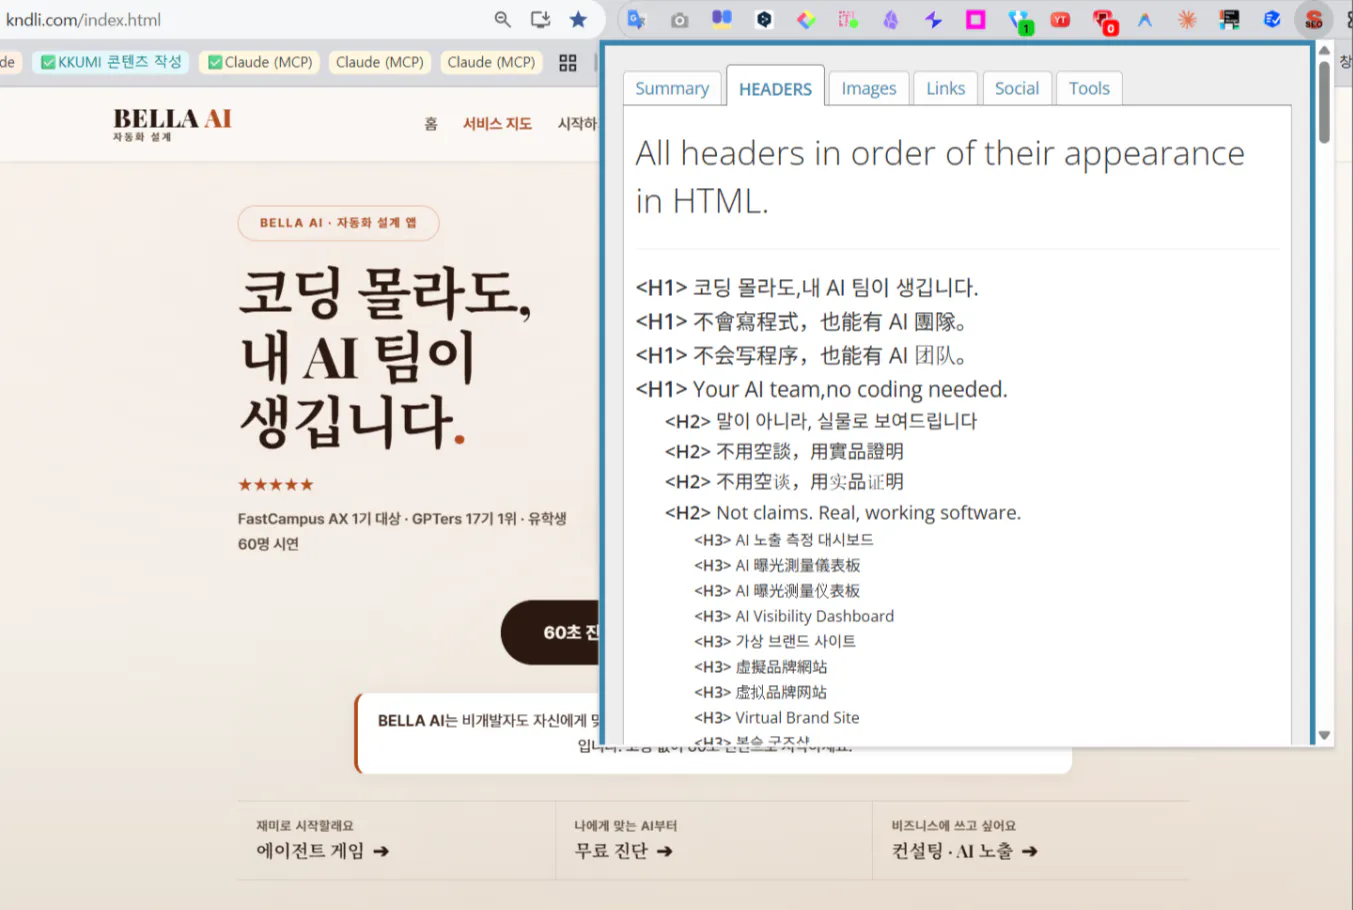The image size is (1353, 910).
Task: Open the Images tab
Action: [869, 89]
